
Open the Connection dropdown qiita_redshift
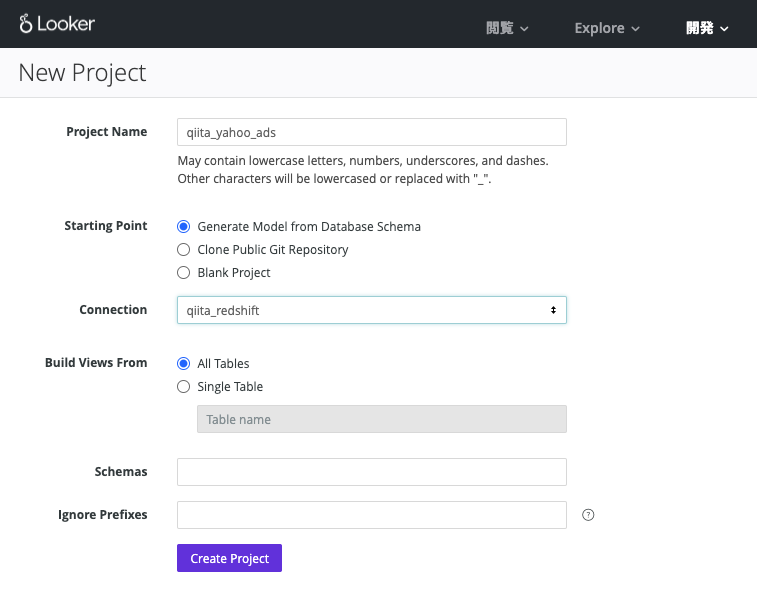point(372,310)
